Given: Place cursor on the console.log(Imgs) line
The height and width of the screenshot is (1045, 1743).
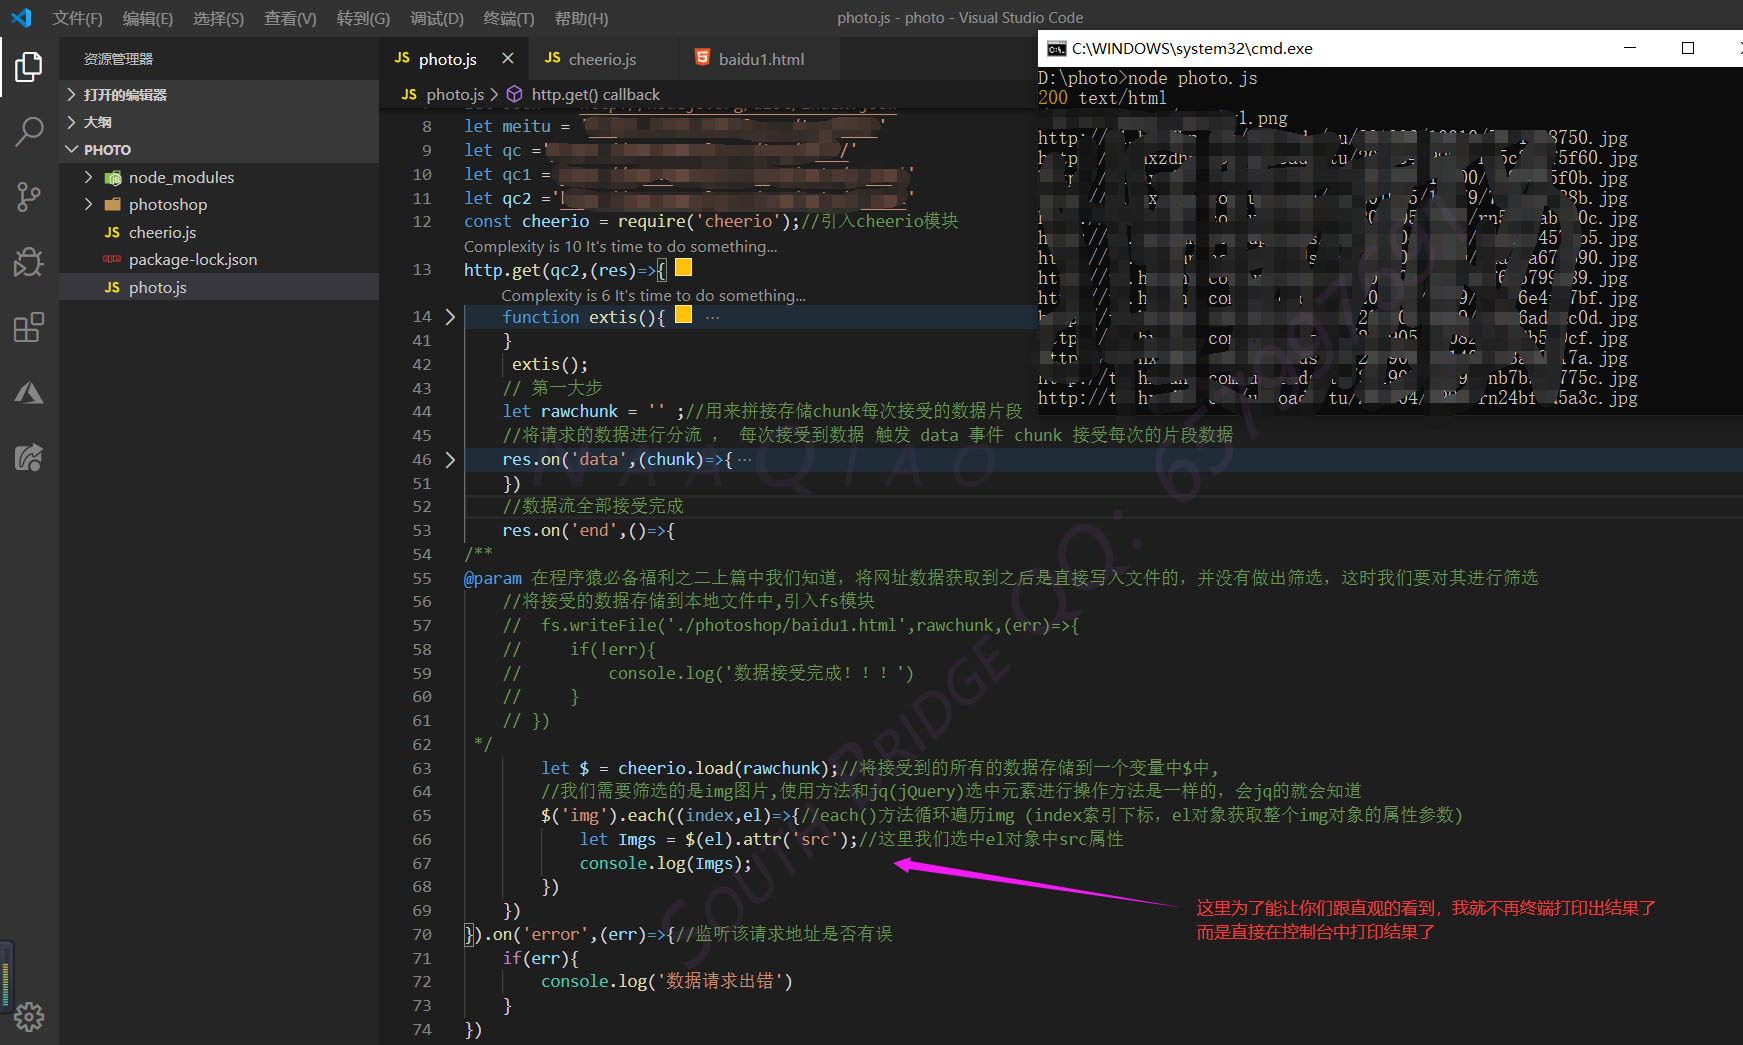Looking at the screenshot, I should [x=665, y=863].
